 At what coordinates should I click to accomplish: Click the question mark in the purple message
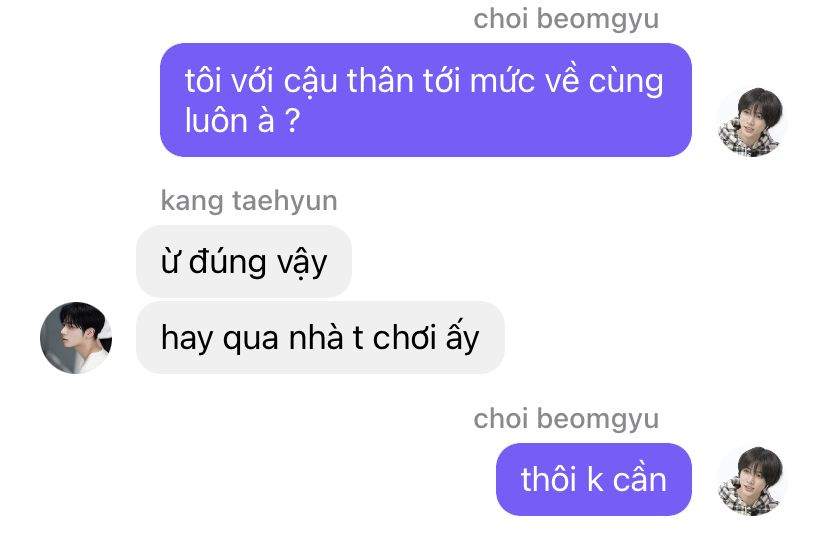pyautogui.click(x=293, y=121)
